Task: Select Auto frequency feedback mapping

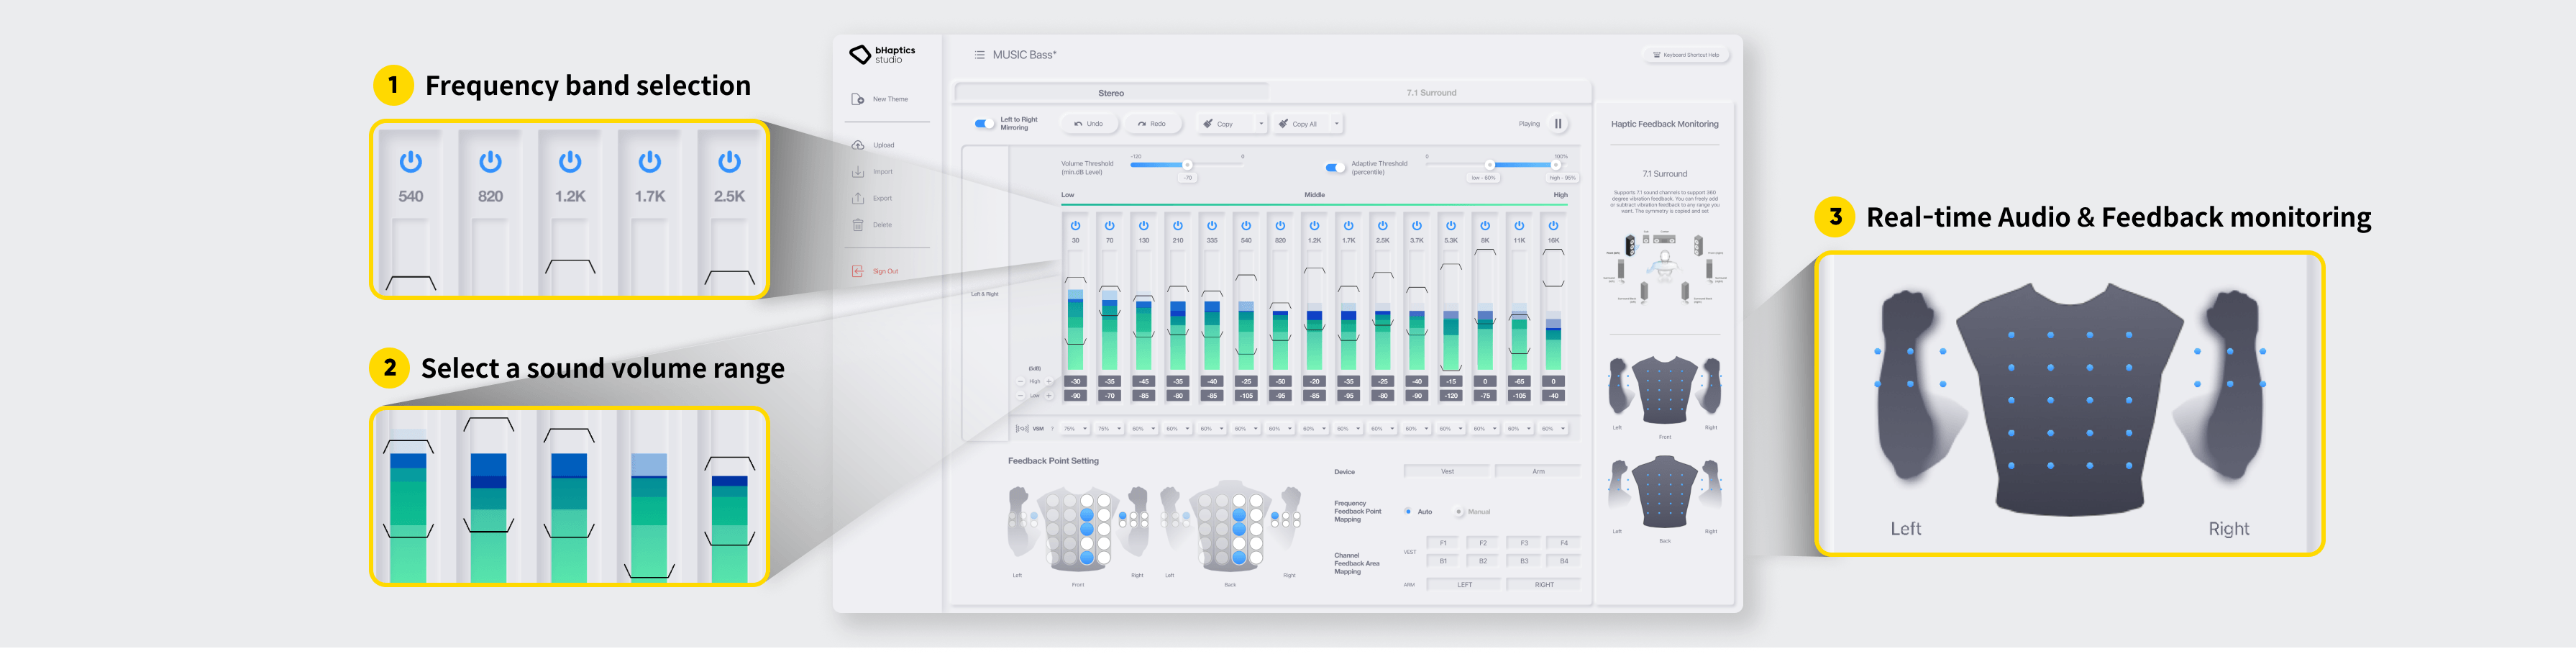Action: pyautogui.click(x=1408, y=512)
